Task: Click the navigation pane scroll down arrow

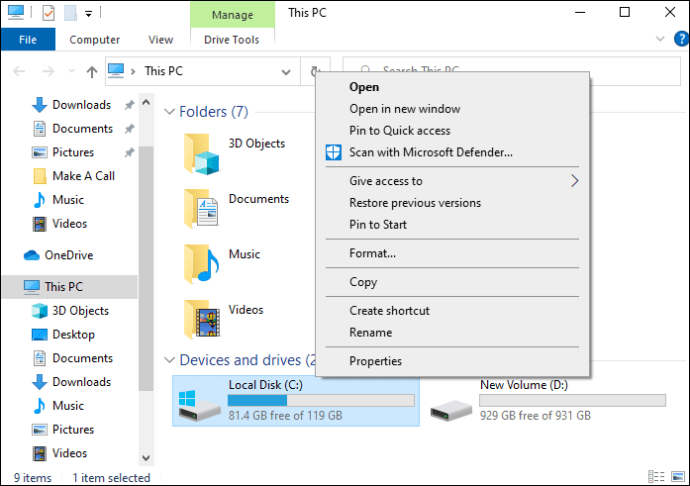Action: pos(146,458)
